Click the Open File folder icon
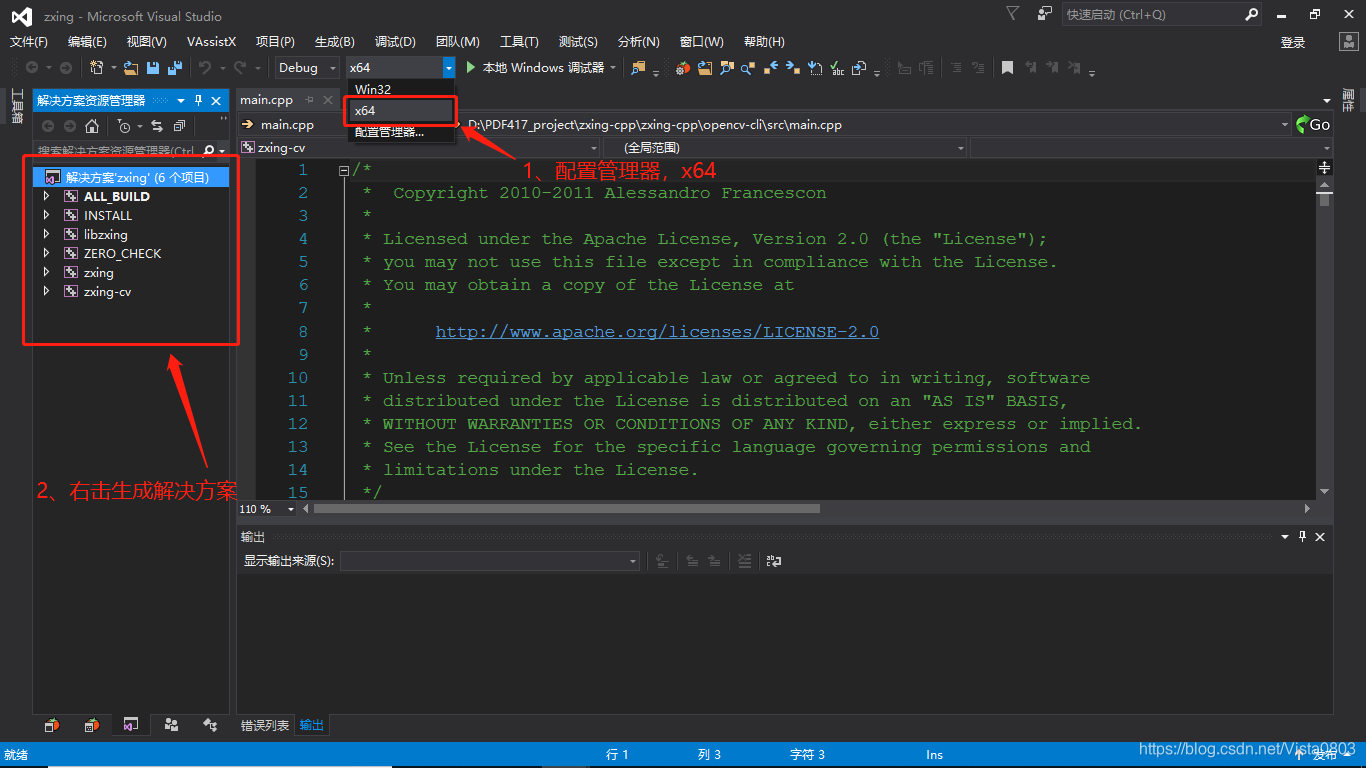1366x768 pixels. pyautogui.click(x=130, y=68)
